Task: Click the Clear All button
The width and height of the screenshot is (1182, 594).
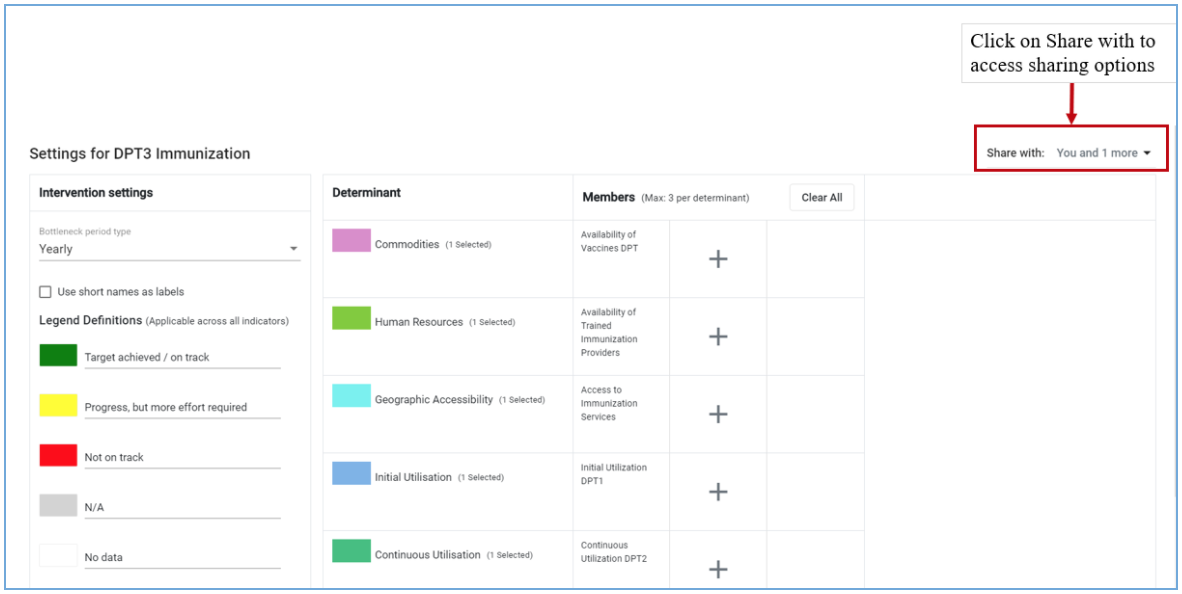Action: 822,197
